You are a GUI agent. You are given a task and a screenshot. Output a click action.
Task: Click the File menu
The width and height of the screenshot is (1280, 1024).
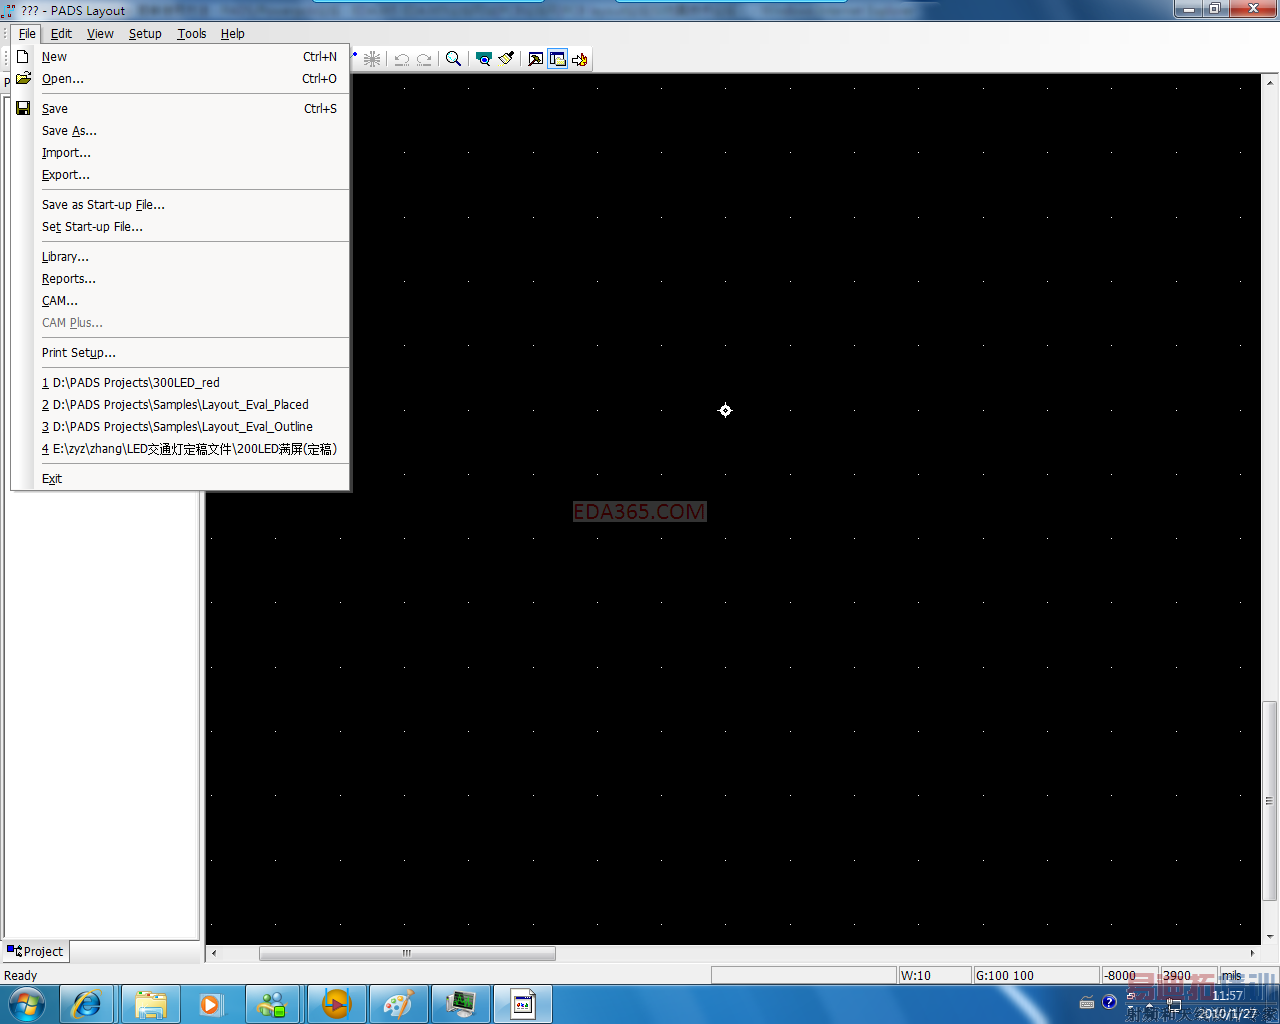[27, 33]
